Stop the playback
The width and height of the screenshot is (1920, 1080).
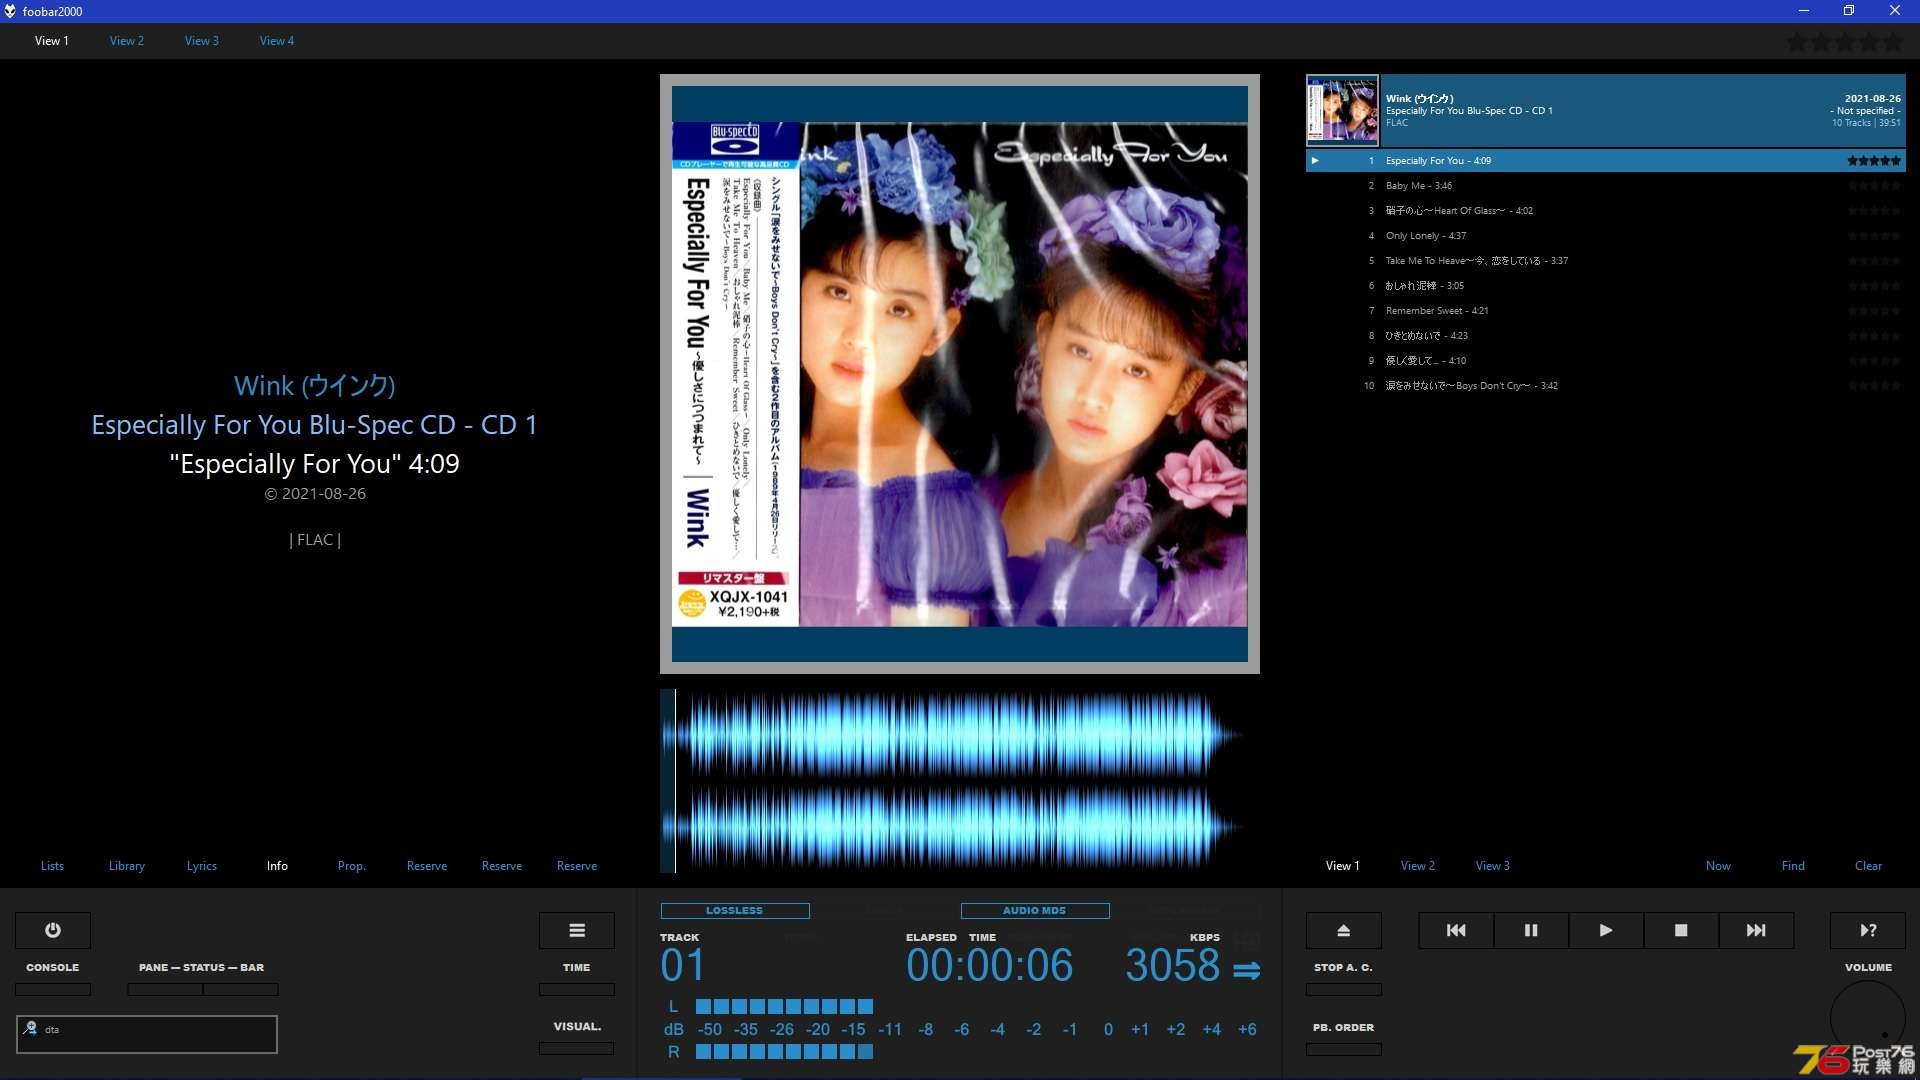point(1681,930)
